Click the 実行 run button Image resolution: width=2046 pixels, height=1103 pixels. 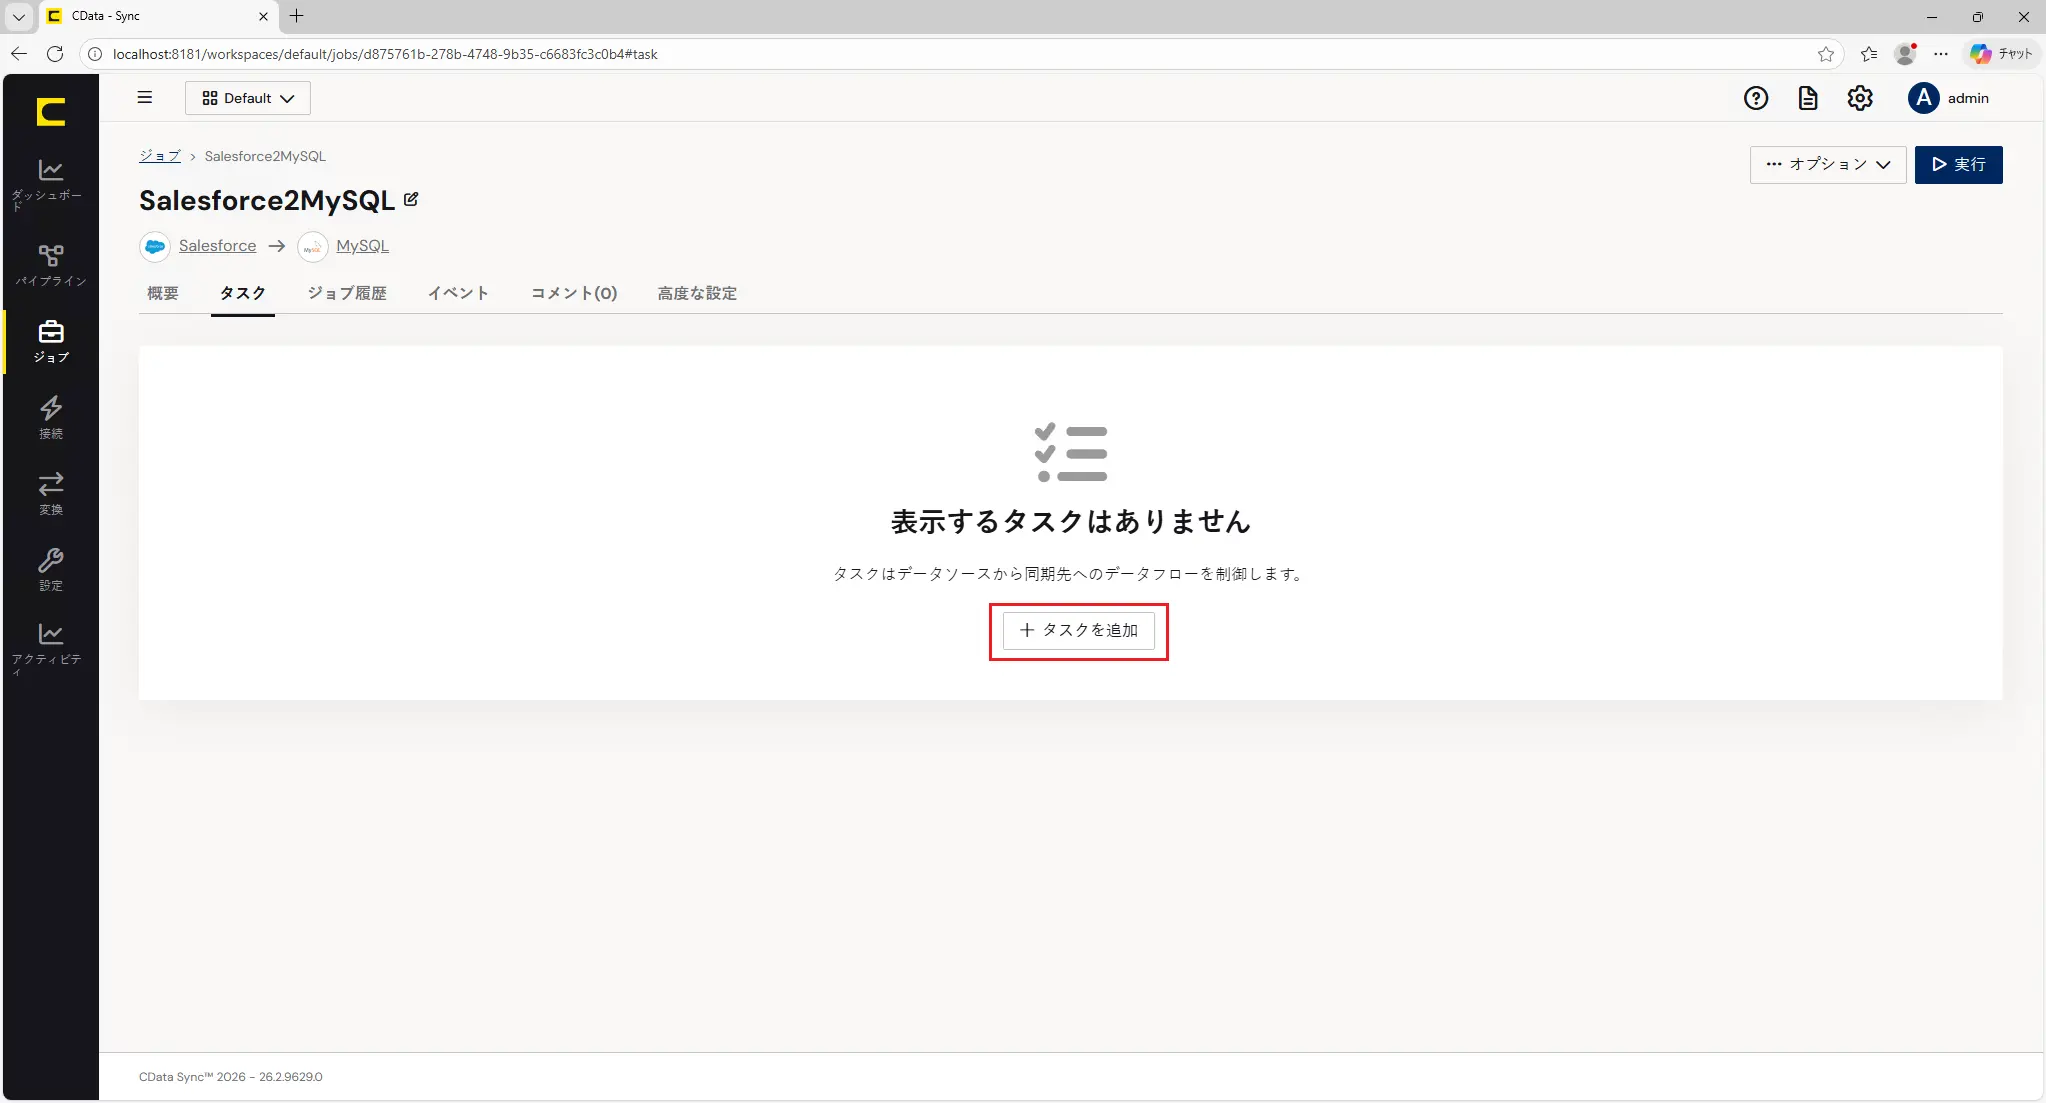[1958, 164]
